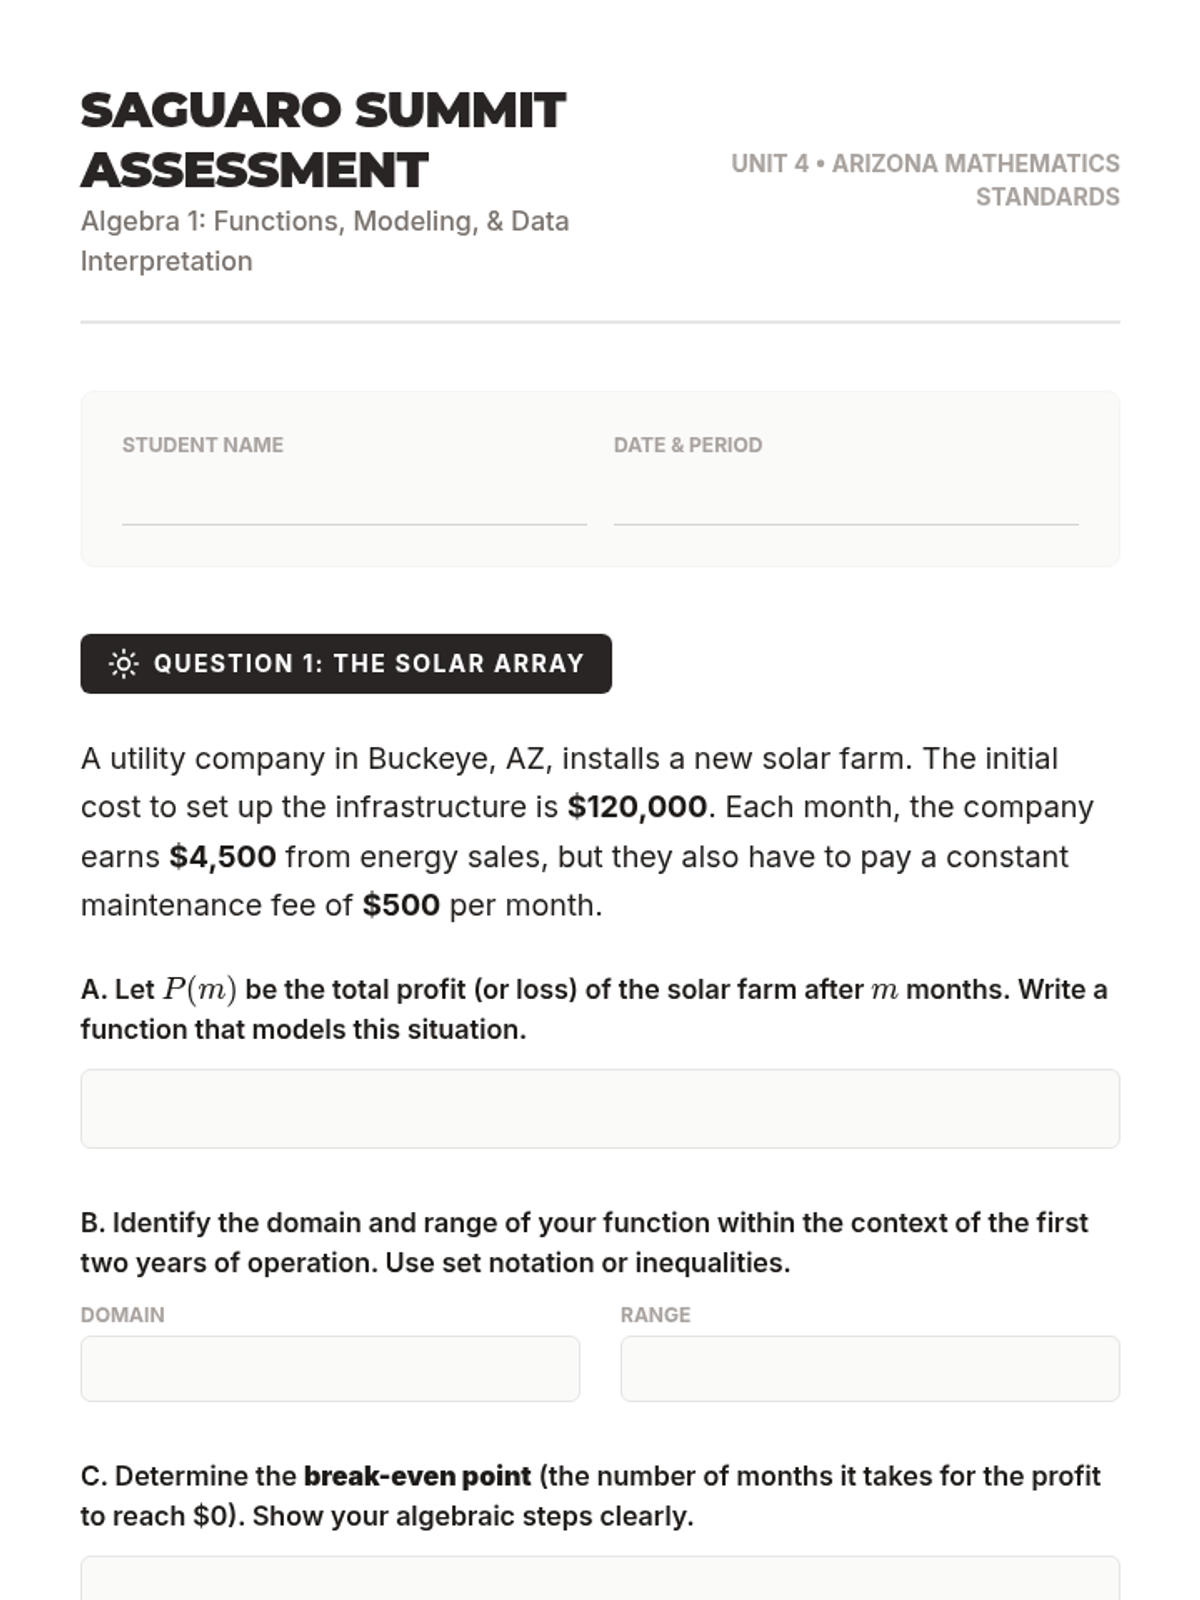Click the answer box for part C
This screenshot has width=1200, height=1600.
600,1580
